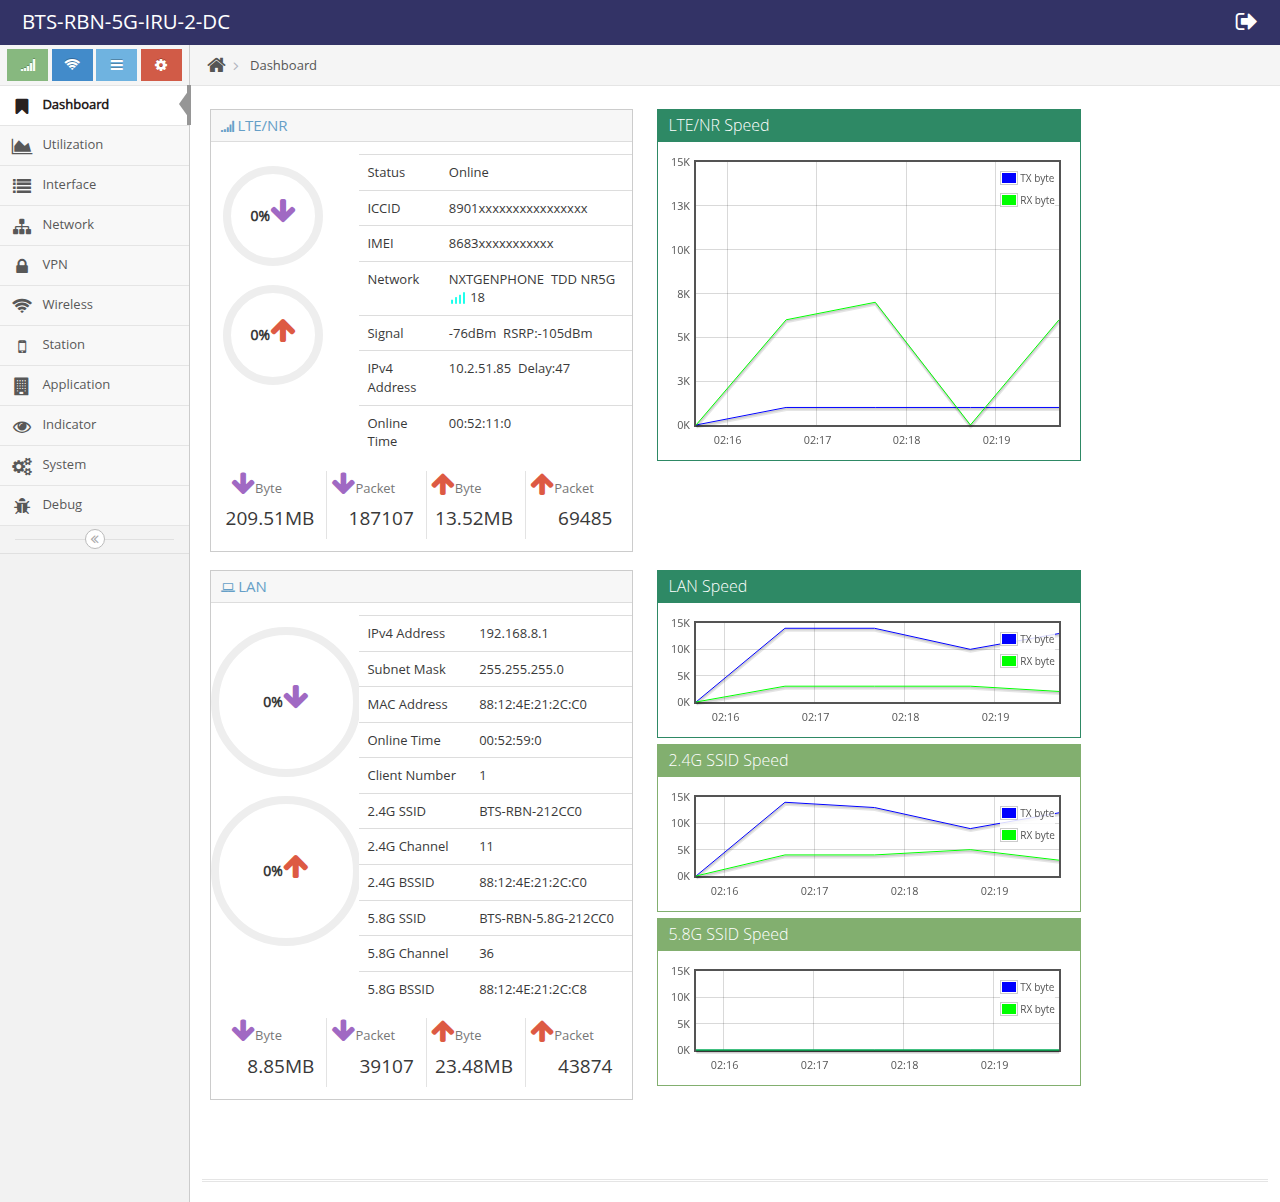Open the Dashboard menu item

click(x=95, y=105)
